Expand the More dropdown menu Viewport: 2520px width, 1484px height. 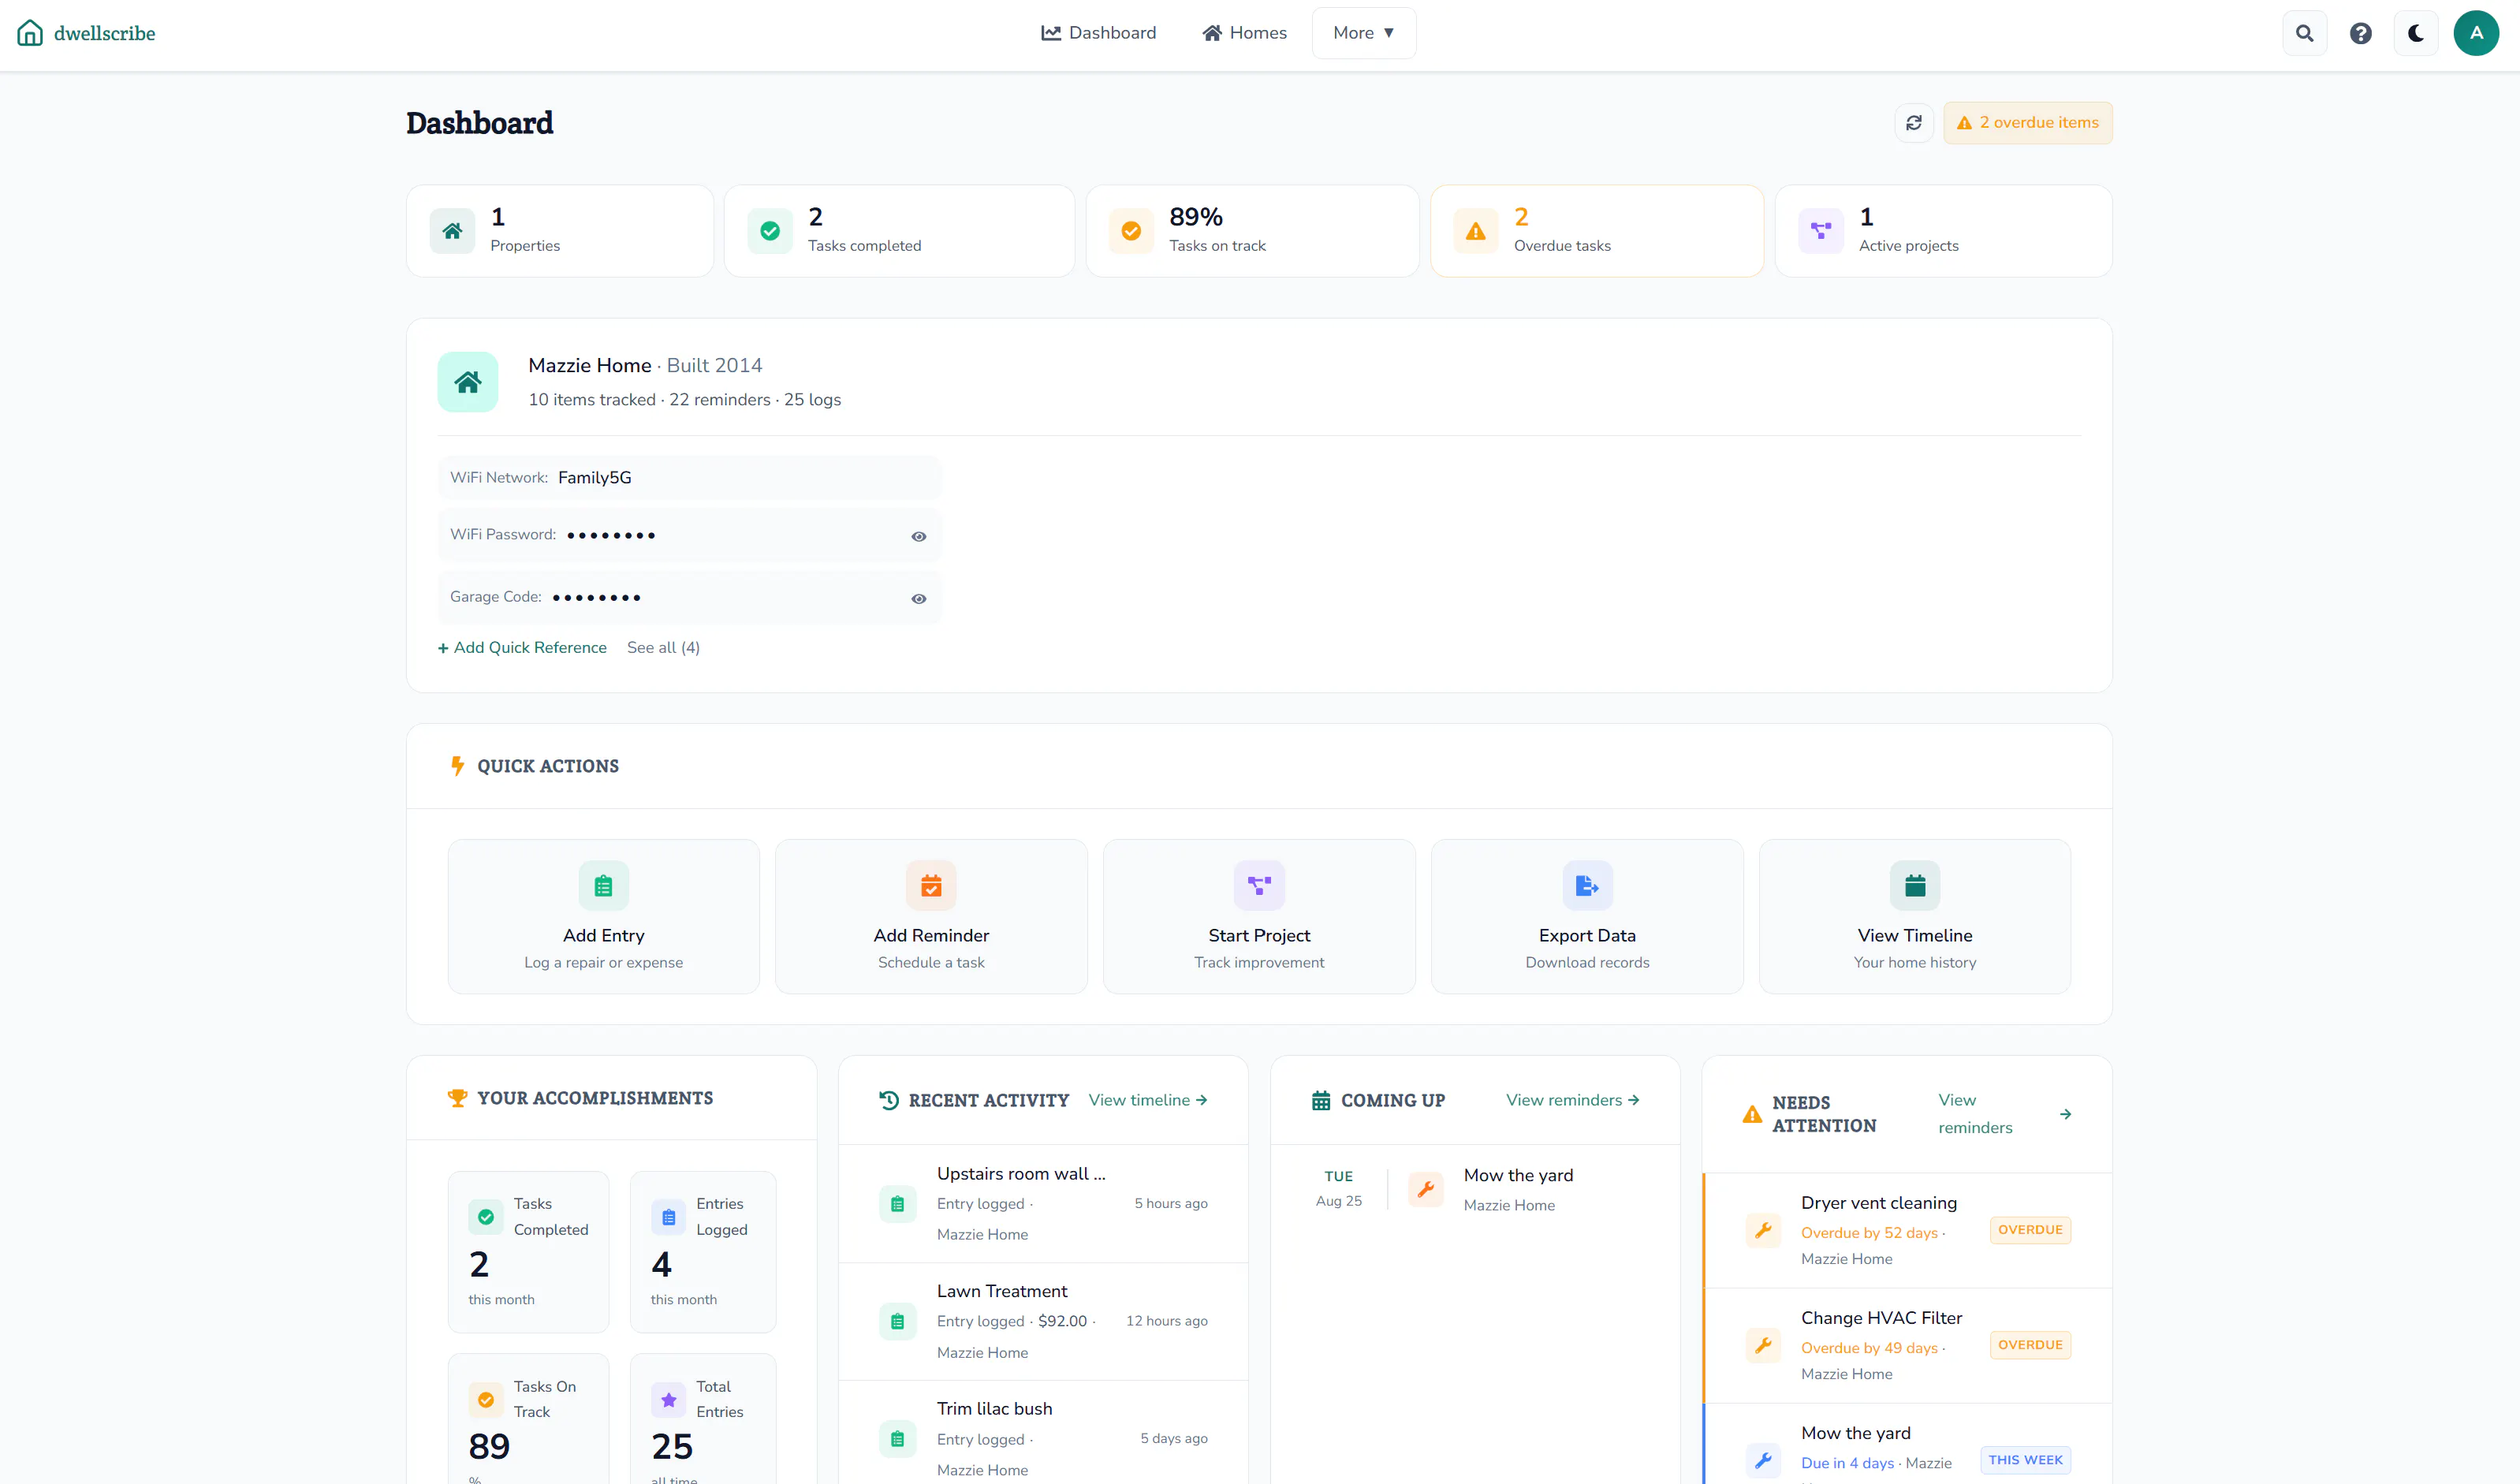pyautogui.click(x=1364, y=33)
